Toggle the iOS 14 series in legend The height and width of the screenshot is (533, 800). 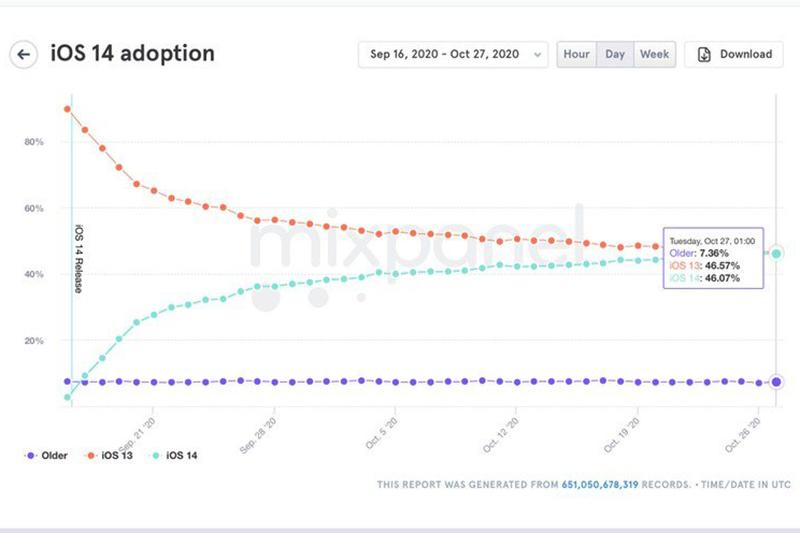[x=175, y=456]
